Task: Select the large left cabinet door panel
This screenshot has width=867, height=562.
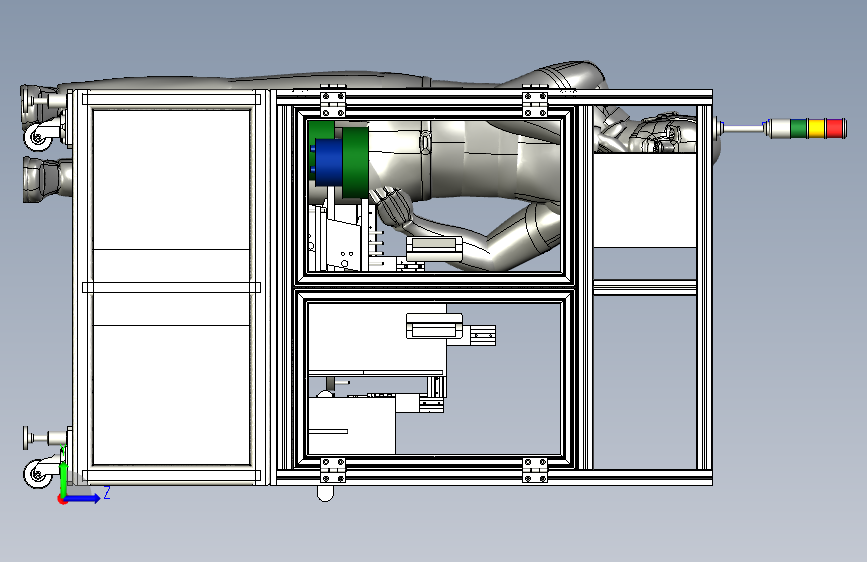Action: click(171, 287)
